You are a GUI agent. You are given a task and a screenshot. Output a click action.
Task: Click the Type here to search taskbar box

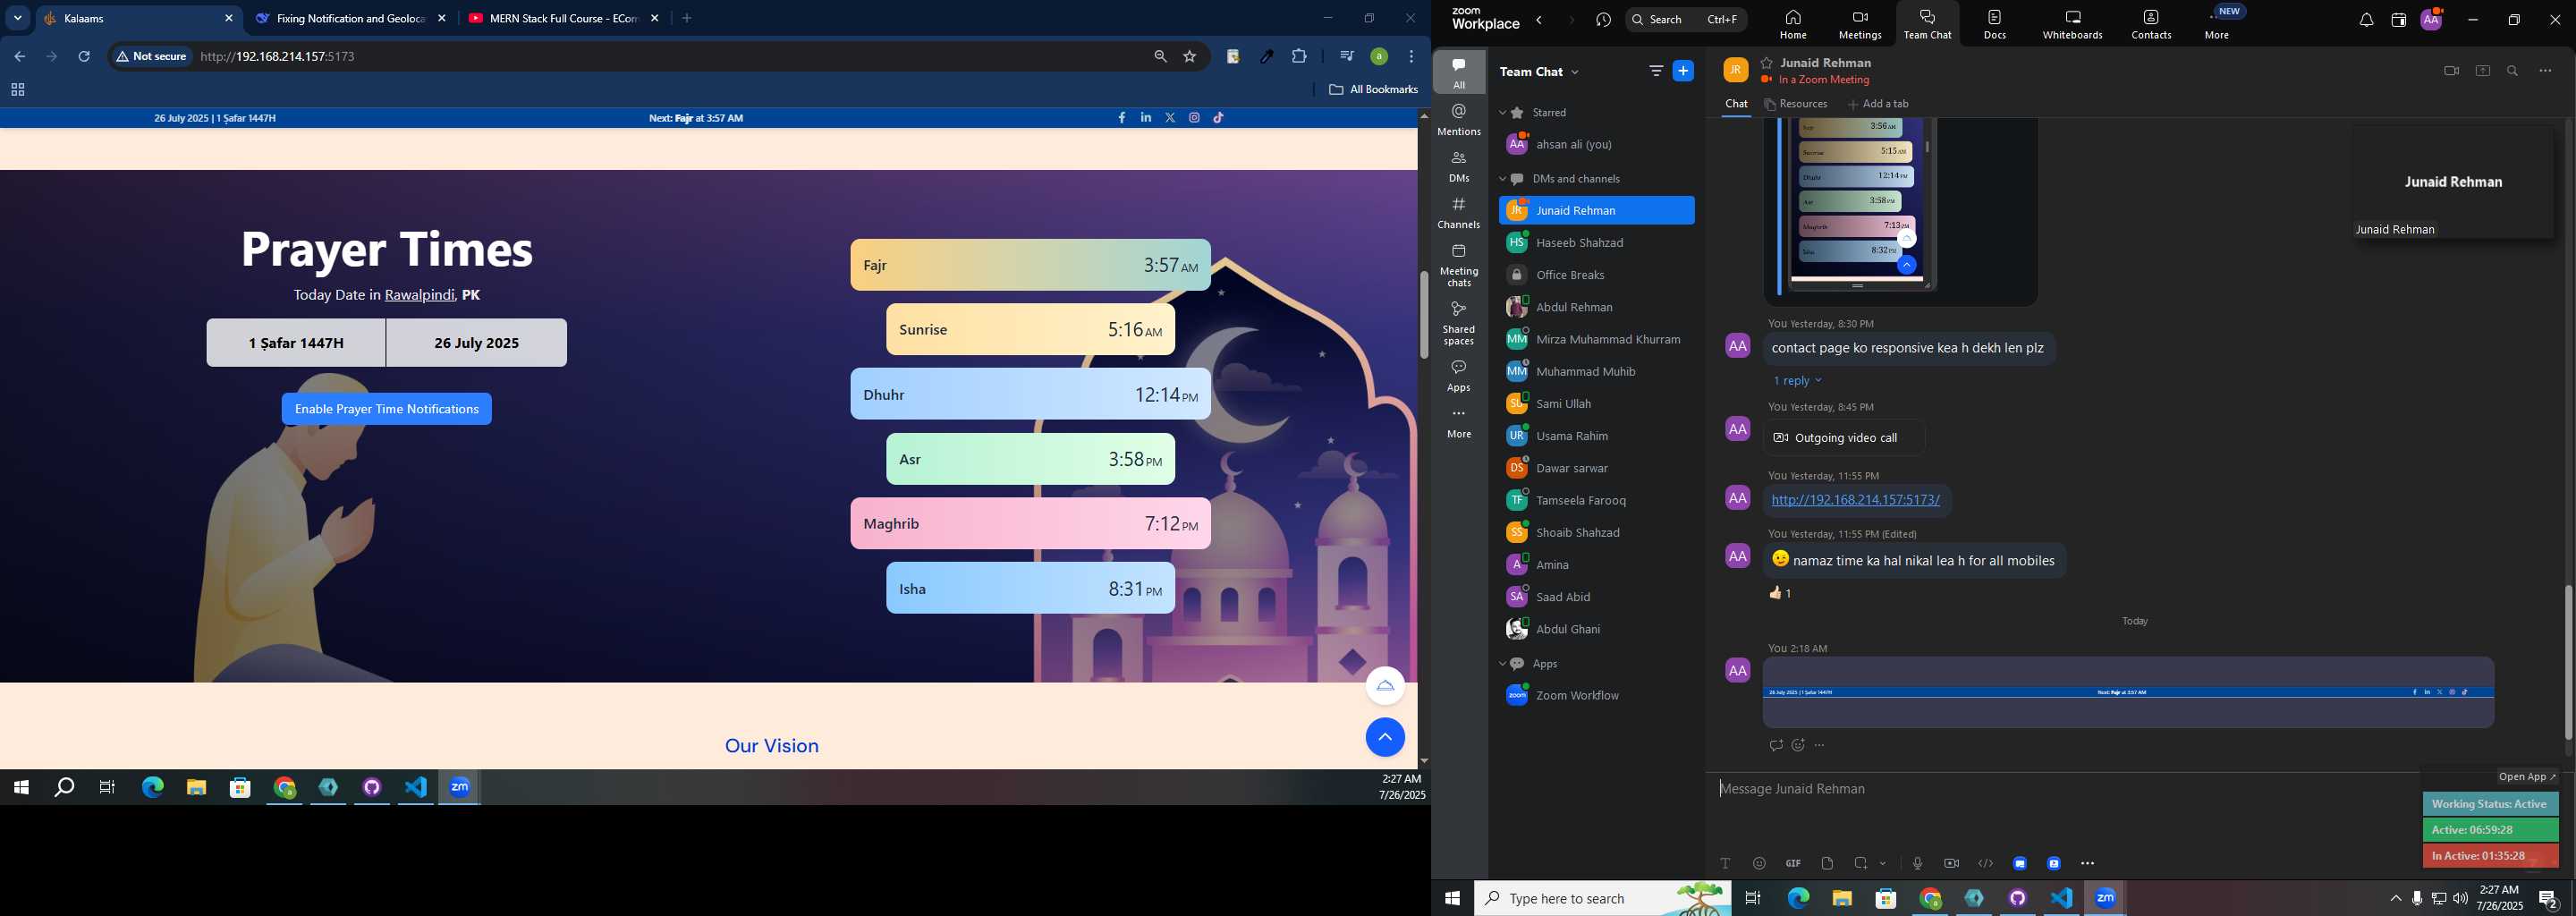[x=1603, y=899]
